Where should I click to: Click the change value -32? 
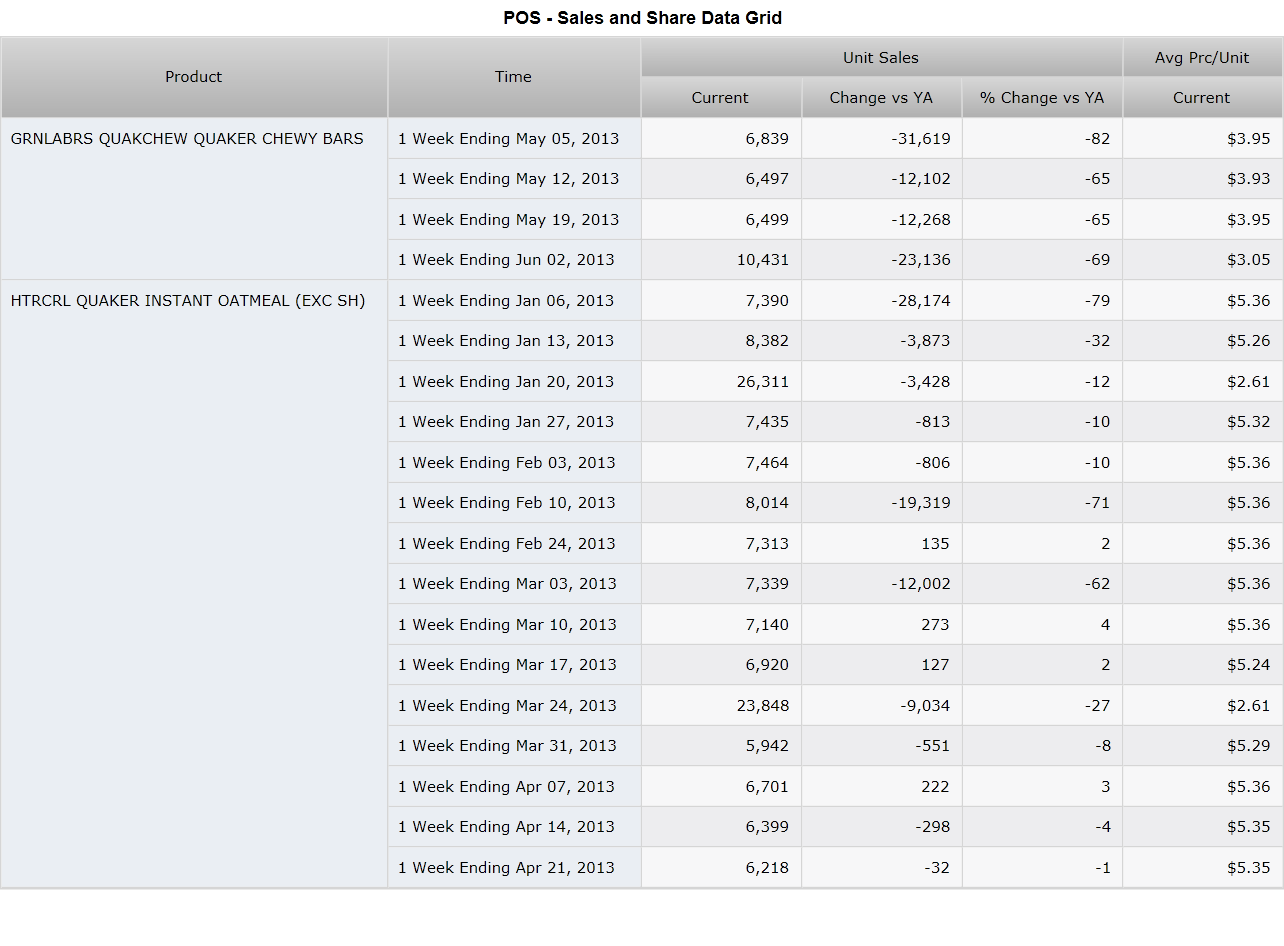point(937,868)
